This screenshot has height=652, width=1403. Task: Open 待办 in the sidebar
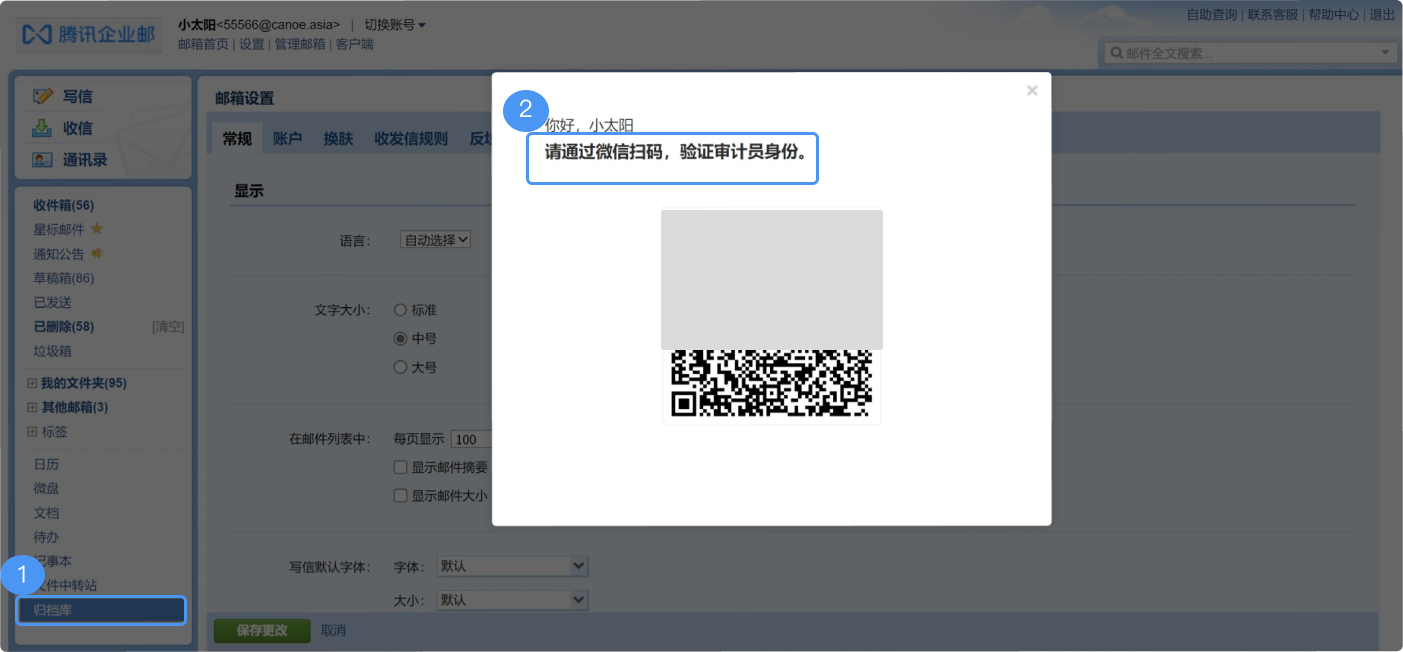click(46, 537)
